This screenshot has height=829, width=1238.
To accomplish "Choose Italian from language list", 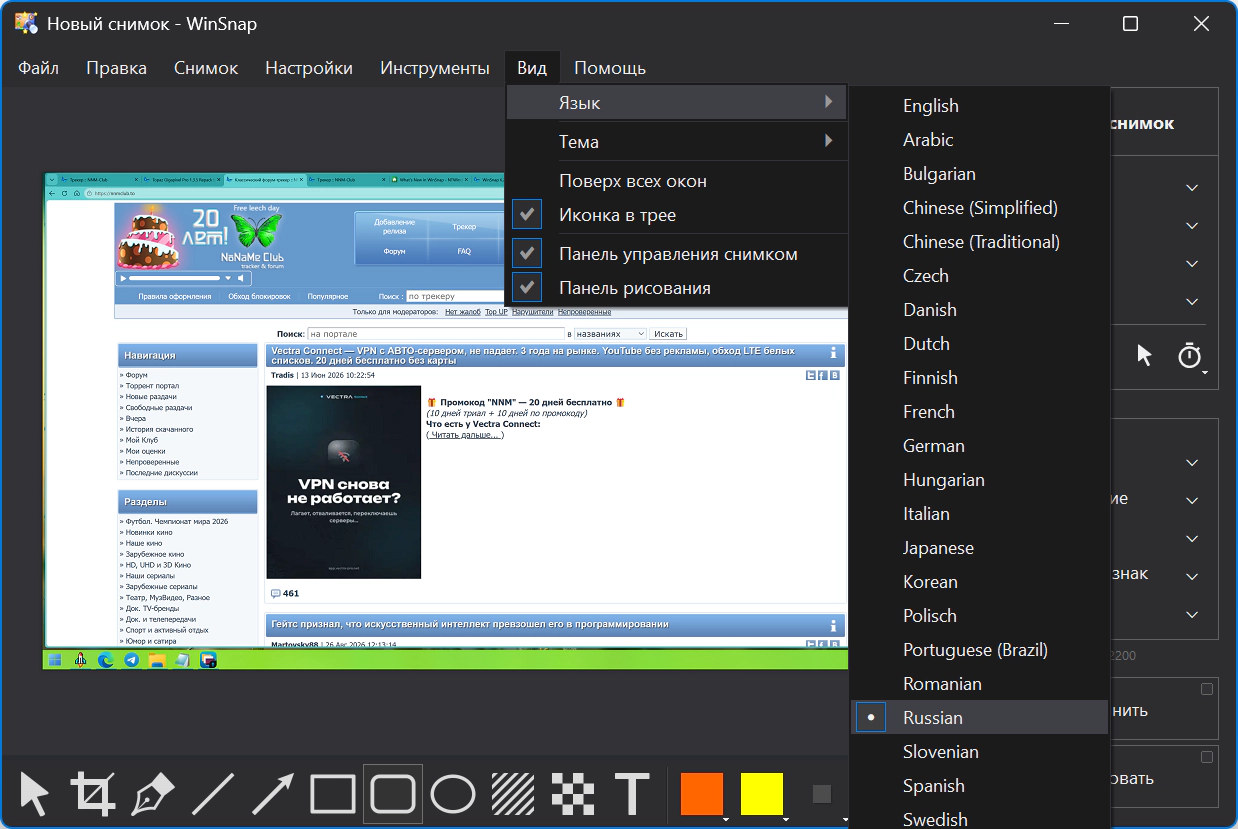I will [x=979, y=514].
